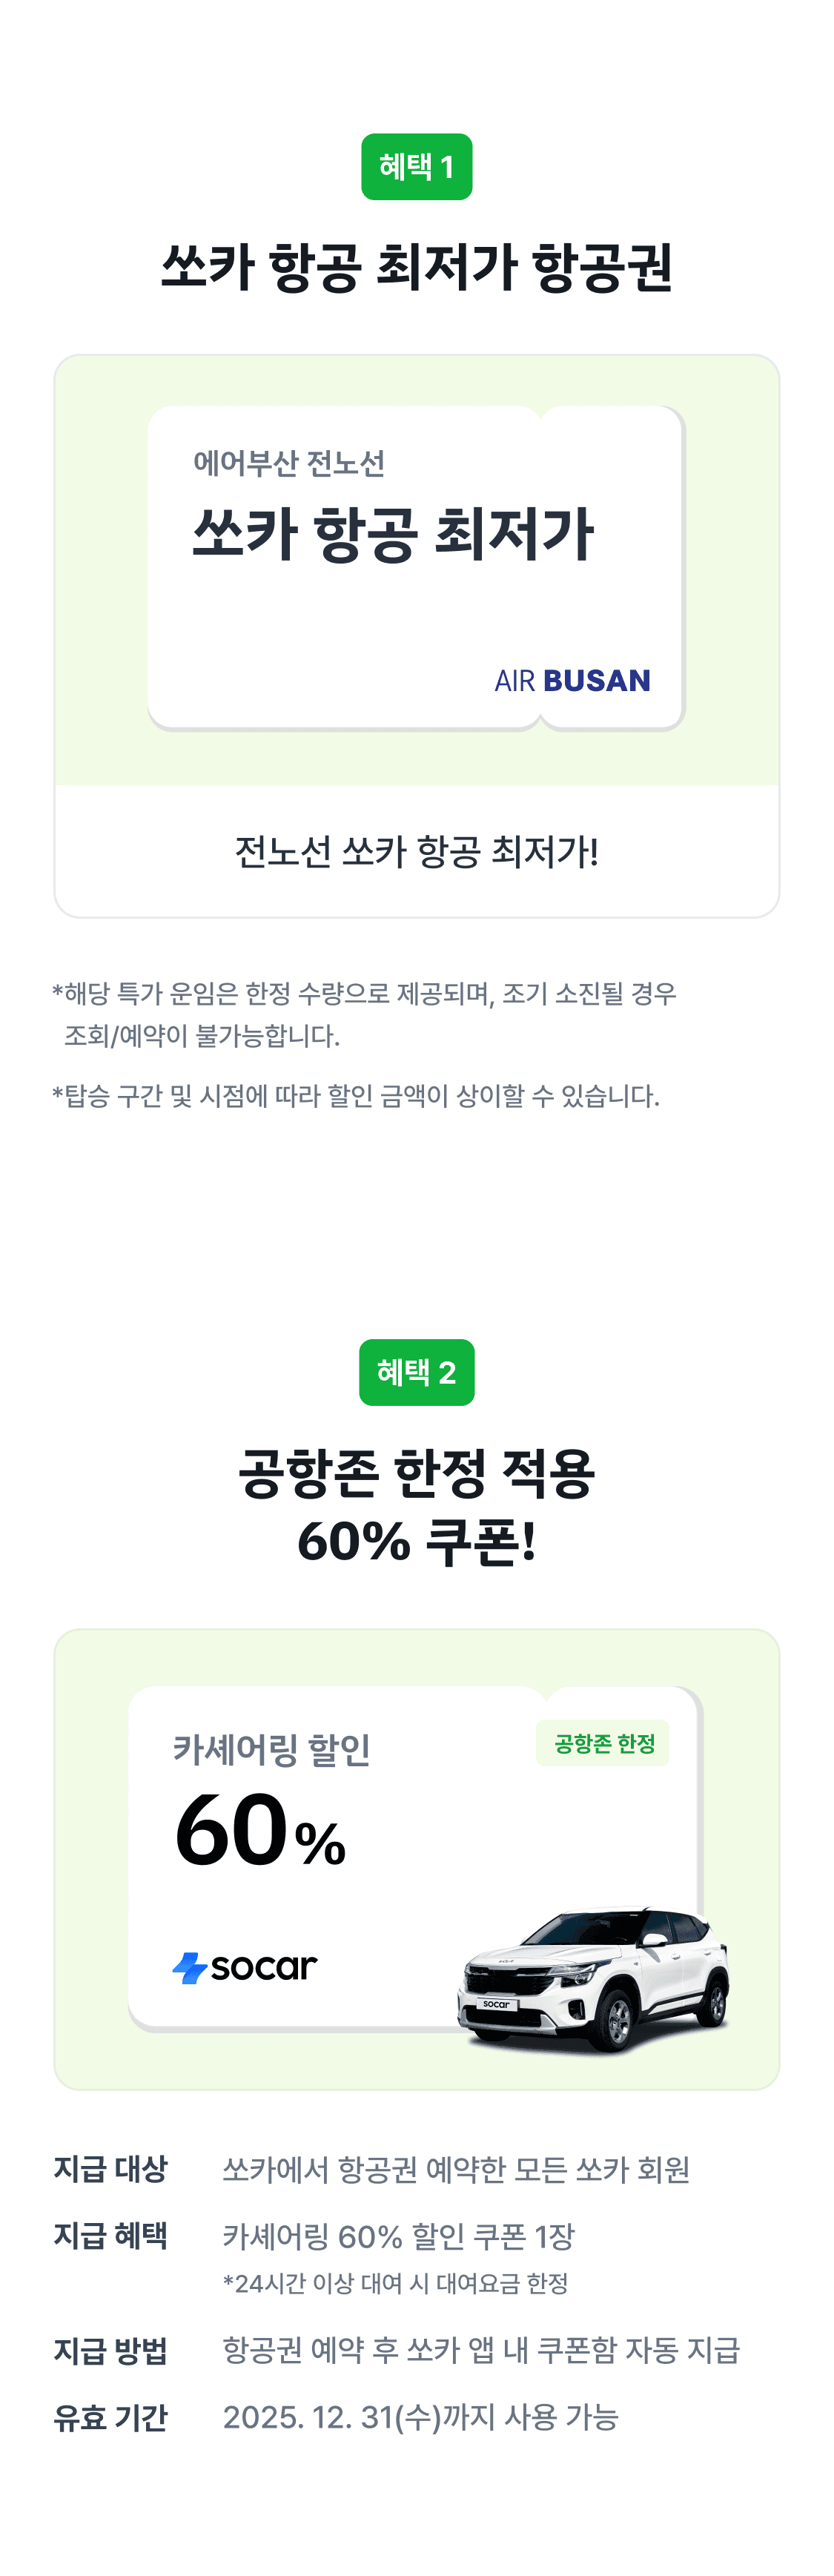Viewport: 834px width, 2576px height.
Task: Click the 지급 혜택 row label
Action: pyautogui.click(x=111, y=2235)
